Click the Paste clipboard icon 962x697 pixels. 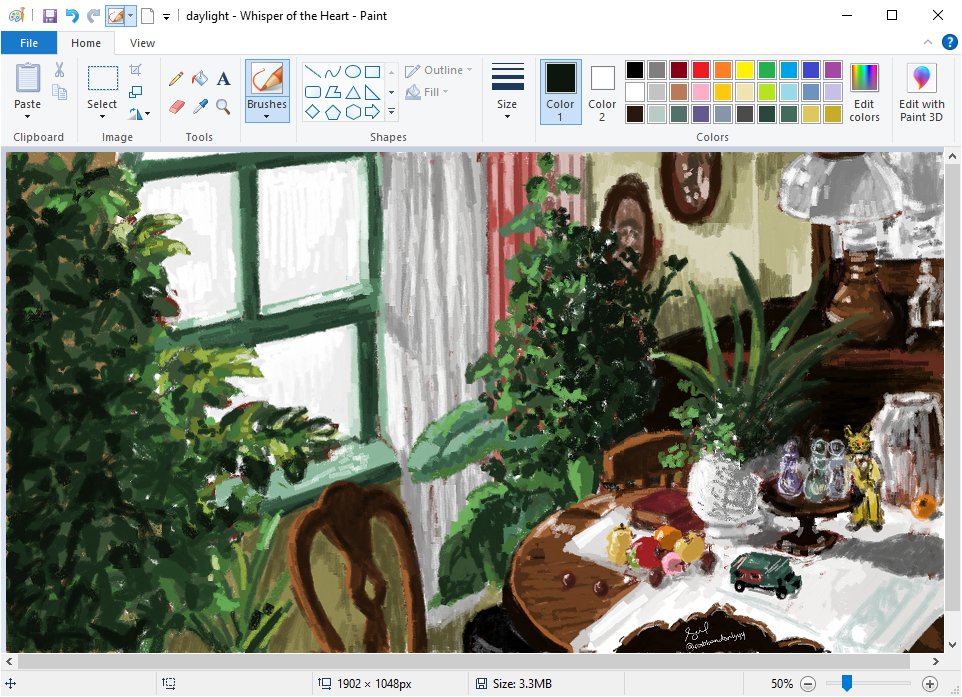[x=28, y=78]
